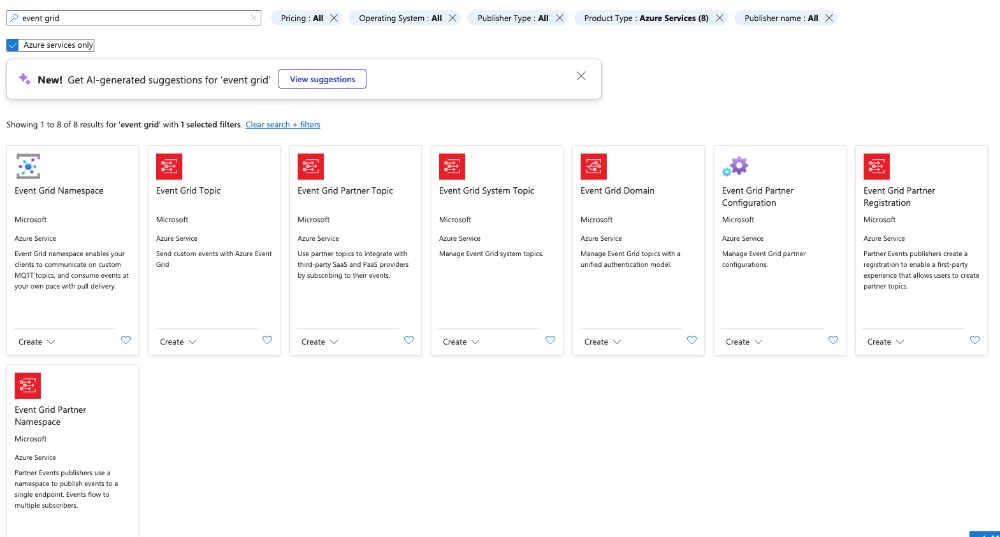Remove the Publisher name filter chip
This screenshot has width=1000, height=537.
click(x=829, y=18)
